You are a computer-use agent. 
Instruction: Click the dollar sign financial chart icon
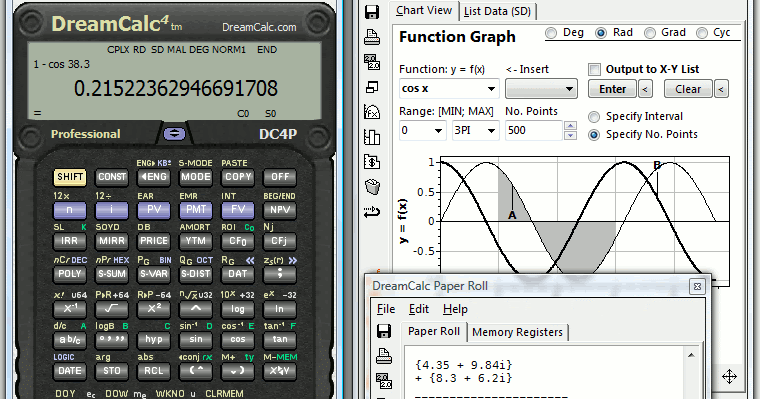point(372,162)
